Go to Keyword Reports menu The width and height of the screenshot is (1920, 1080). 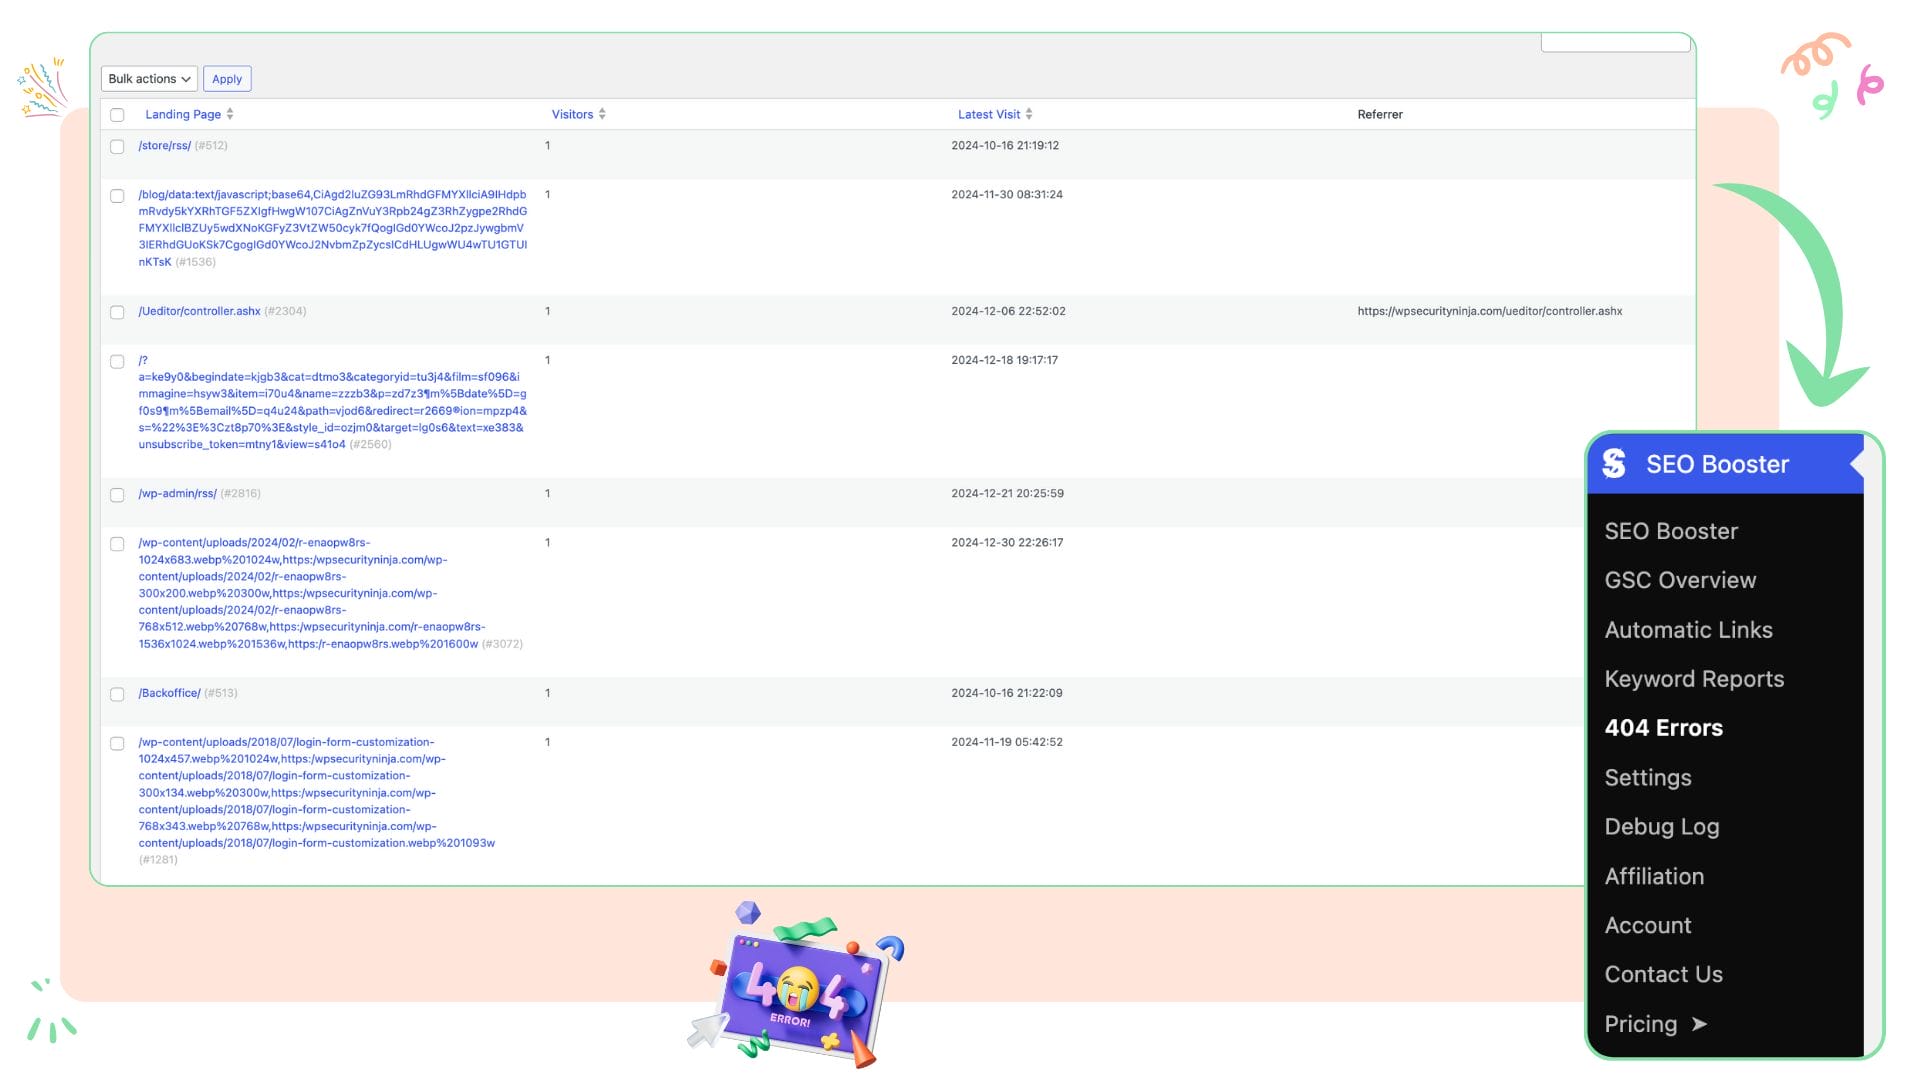[1694, 679]
